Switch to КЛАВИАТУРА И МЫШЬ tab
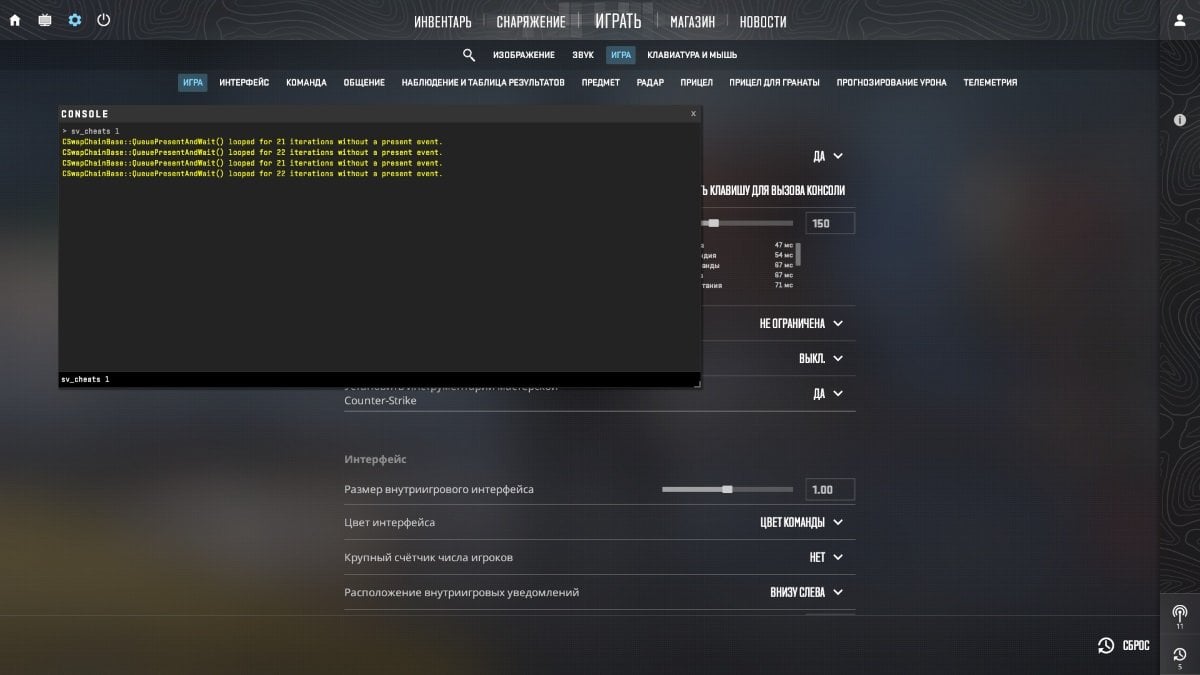 pos(692,55)
